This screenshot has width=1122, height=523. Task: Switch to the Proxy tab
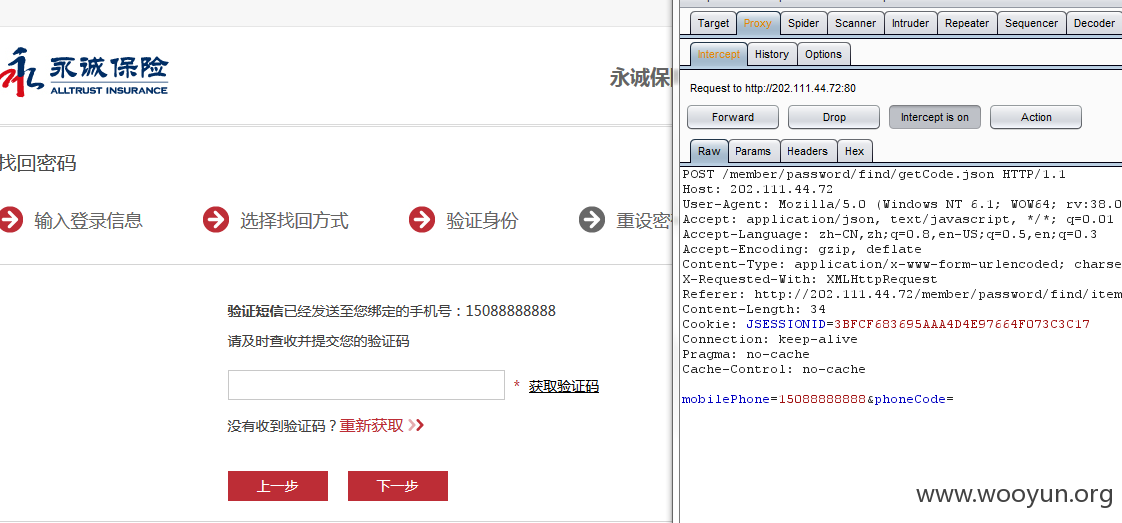758,23
